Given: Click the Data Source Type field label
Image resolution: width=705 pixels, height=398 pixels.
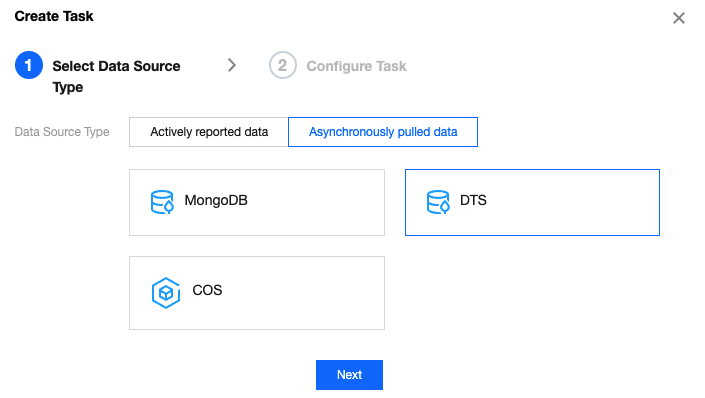Looking at the screenshot, I should click(x=62, y=132).
